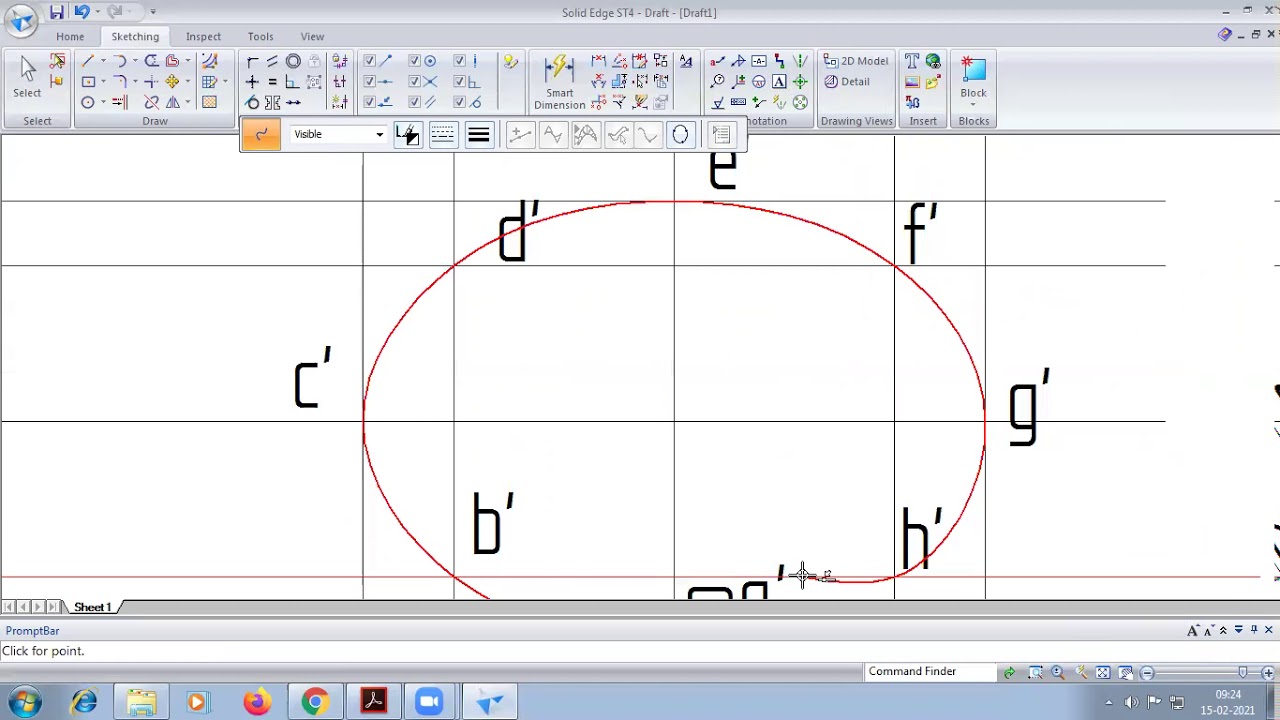Click on the zoom slider handle
This screenshot has height=720, width=1280.
coord(1242,671)
